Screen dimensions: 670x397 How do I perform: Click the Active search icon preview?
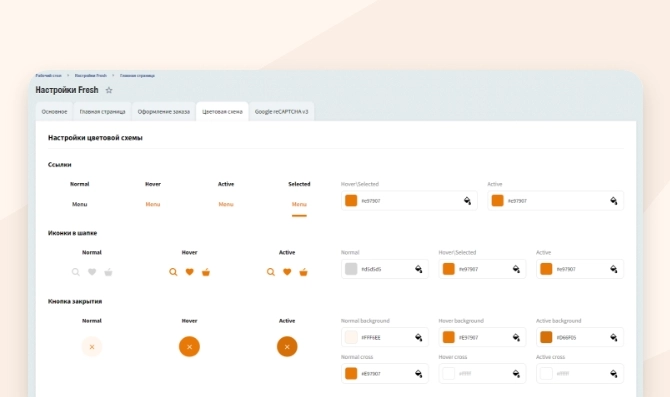click(x=271, y=272)
